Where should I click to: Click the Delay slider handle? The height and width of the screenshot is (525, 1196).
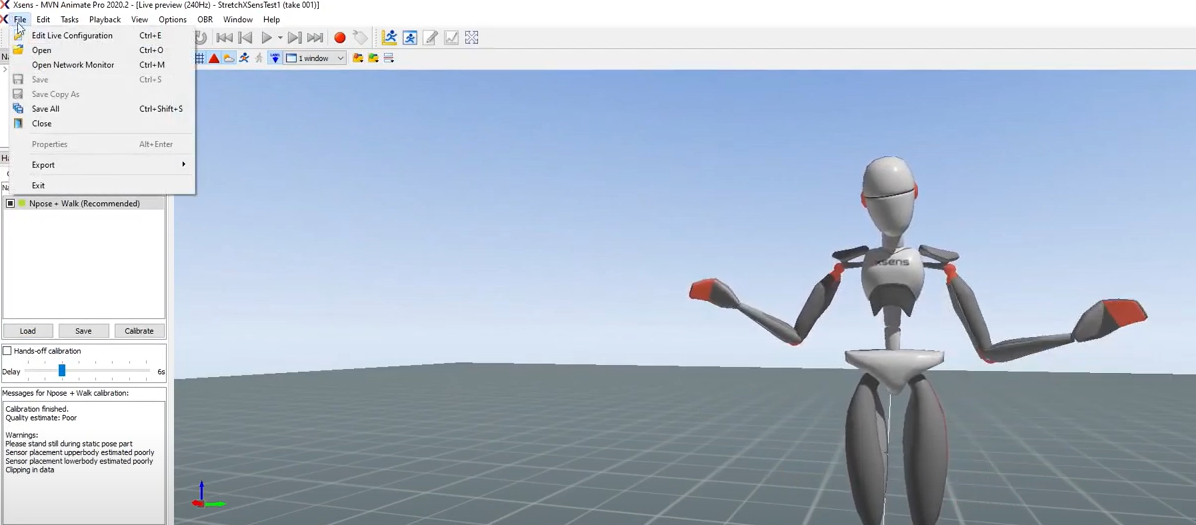[x=62, y=371]
